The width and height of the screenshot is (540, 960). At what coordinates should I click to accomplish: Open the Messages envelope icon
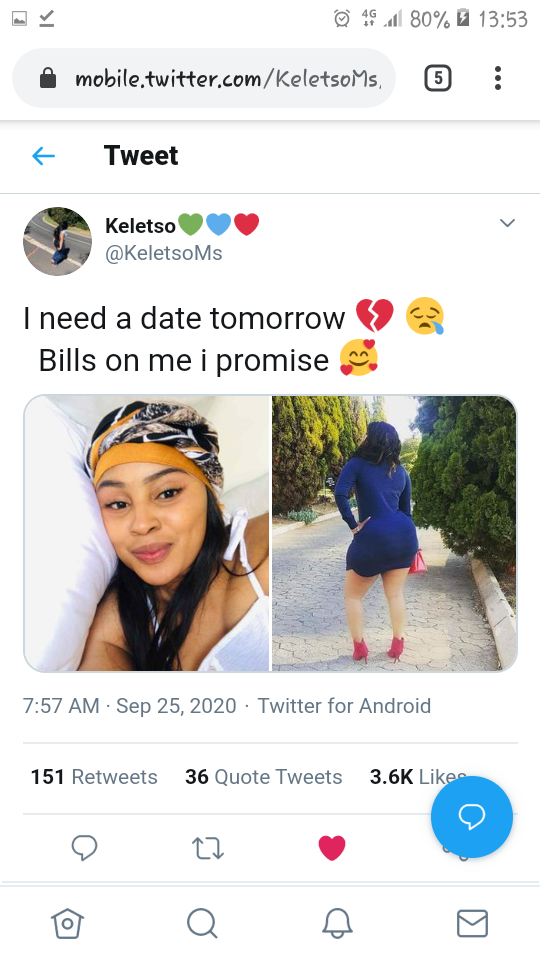point(473,923)
